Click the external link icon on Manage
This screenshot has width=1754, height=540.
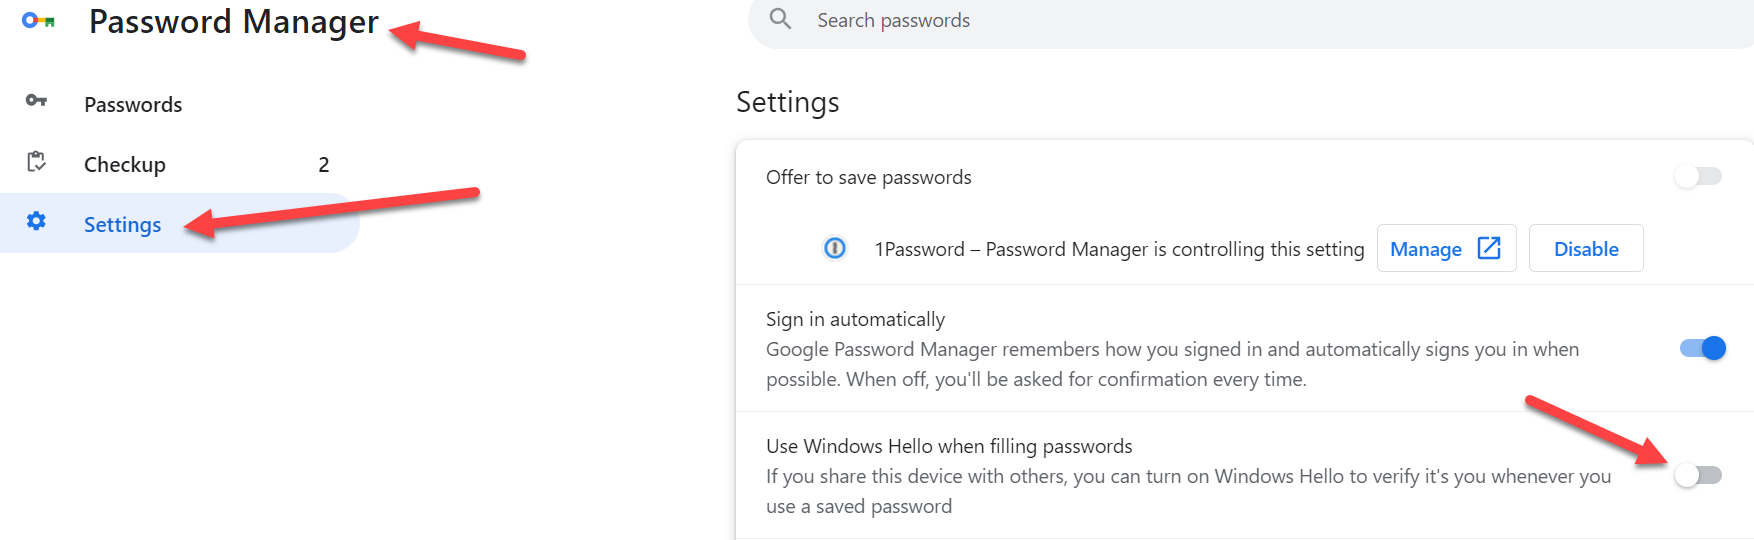pyautogui.click(x=1489, y=248)
